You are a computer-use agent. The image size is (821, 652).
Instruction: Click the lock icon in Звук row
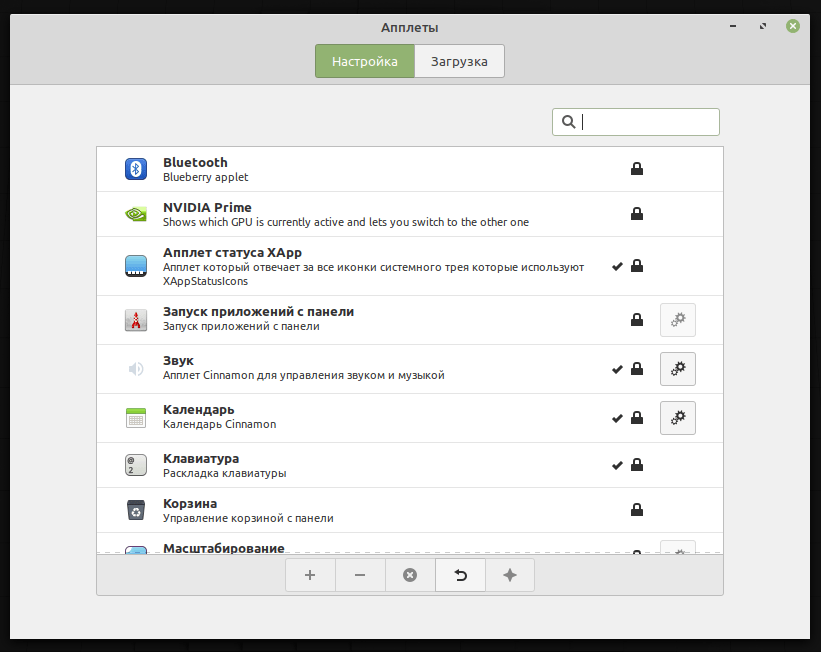point(637,369)
